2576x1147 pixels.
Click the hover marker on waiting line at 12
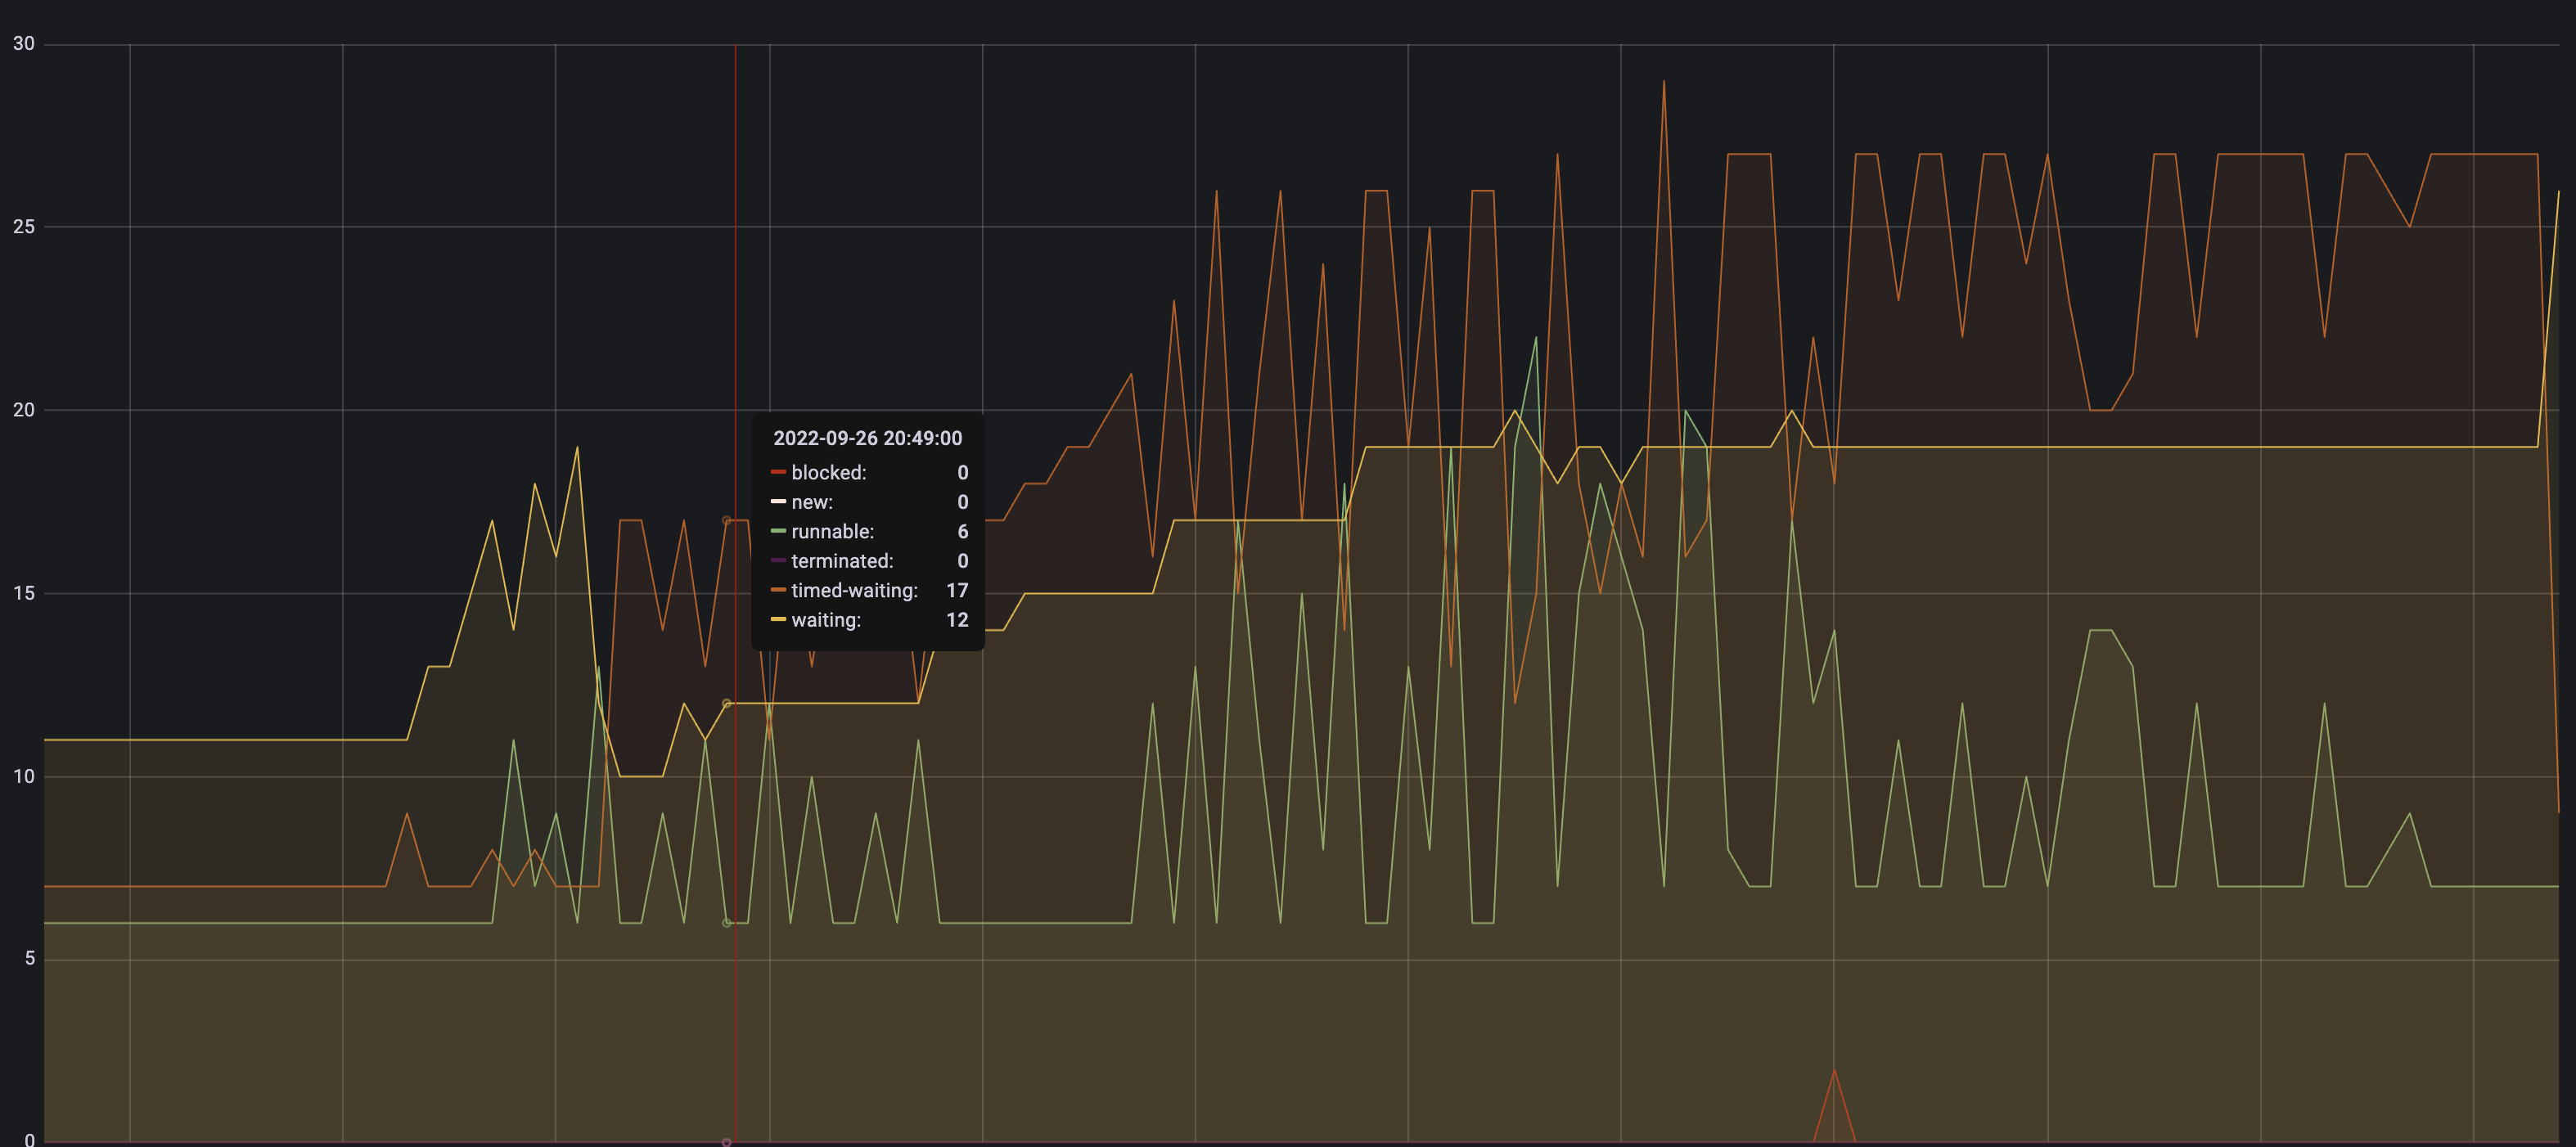pyautogui.click(x=727, y=703)
